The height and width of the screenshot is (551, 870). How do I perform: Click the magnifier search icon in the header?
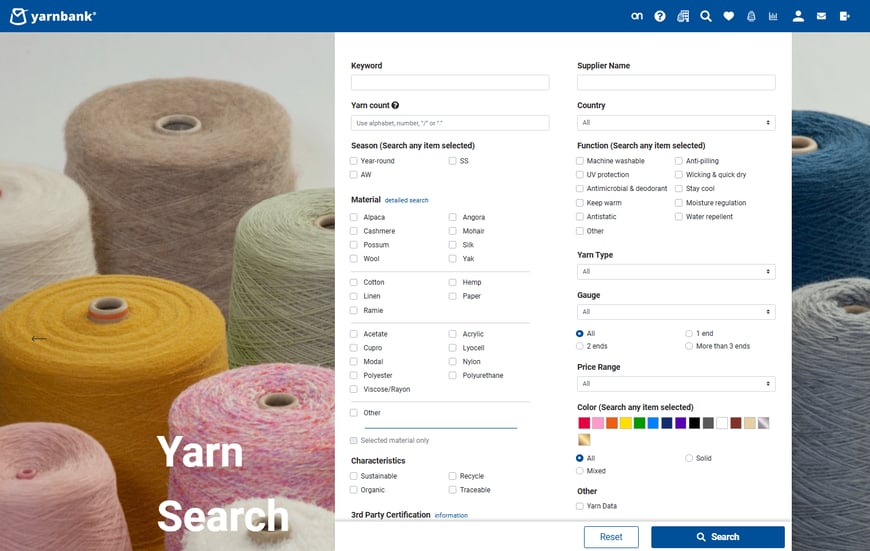(706, 16)
